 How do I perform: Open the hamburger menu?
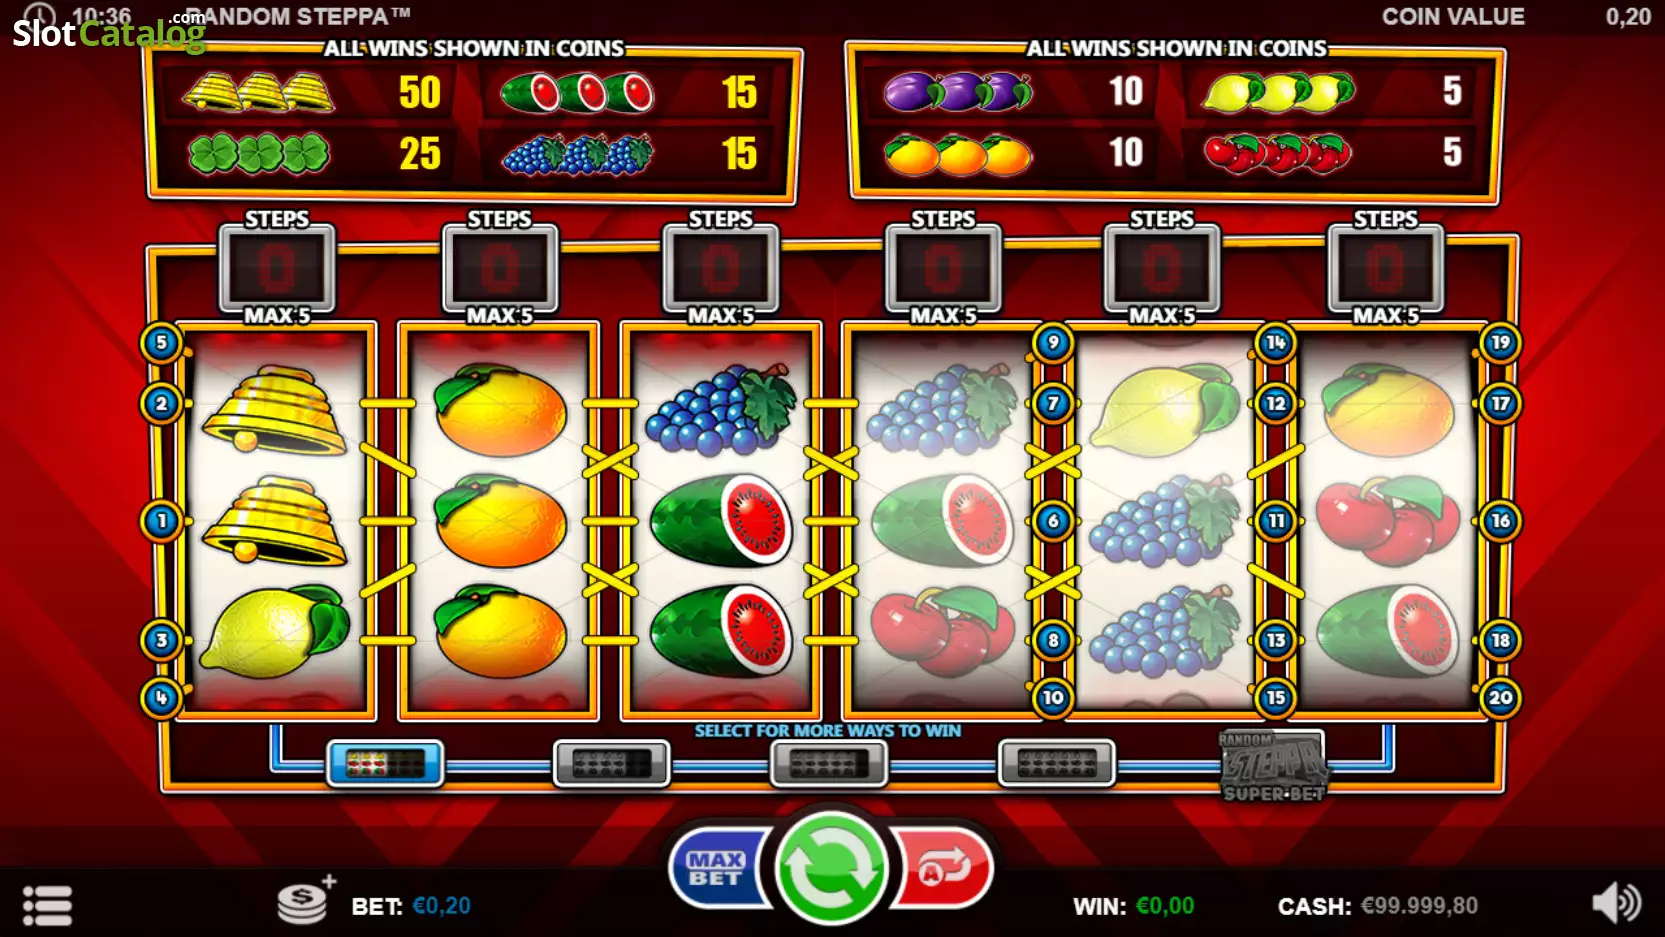[47, 906]
